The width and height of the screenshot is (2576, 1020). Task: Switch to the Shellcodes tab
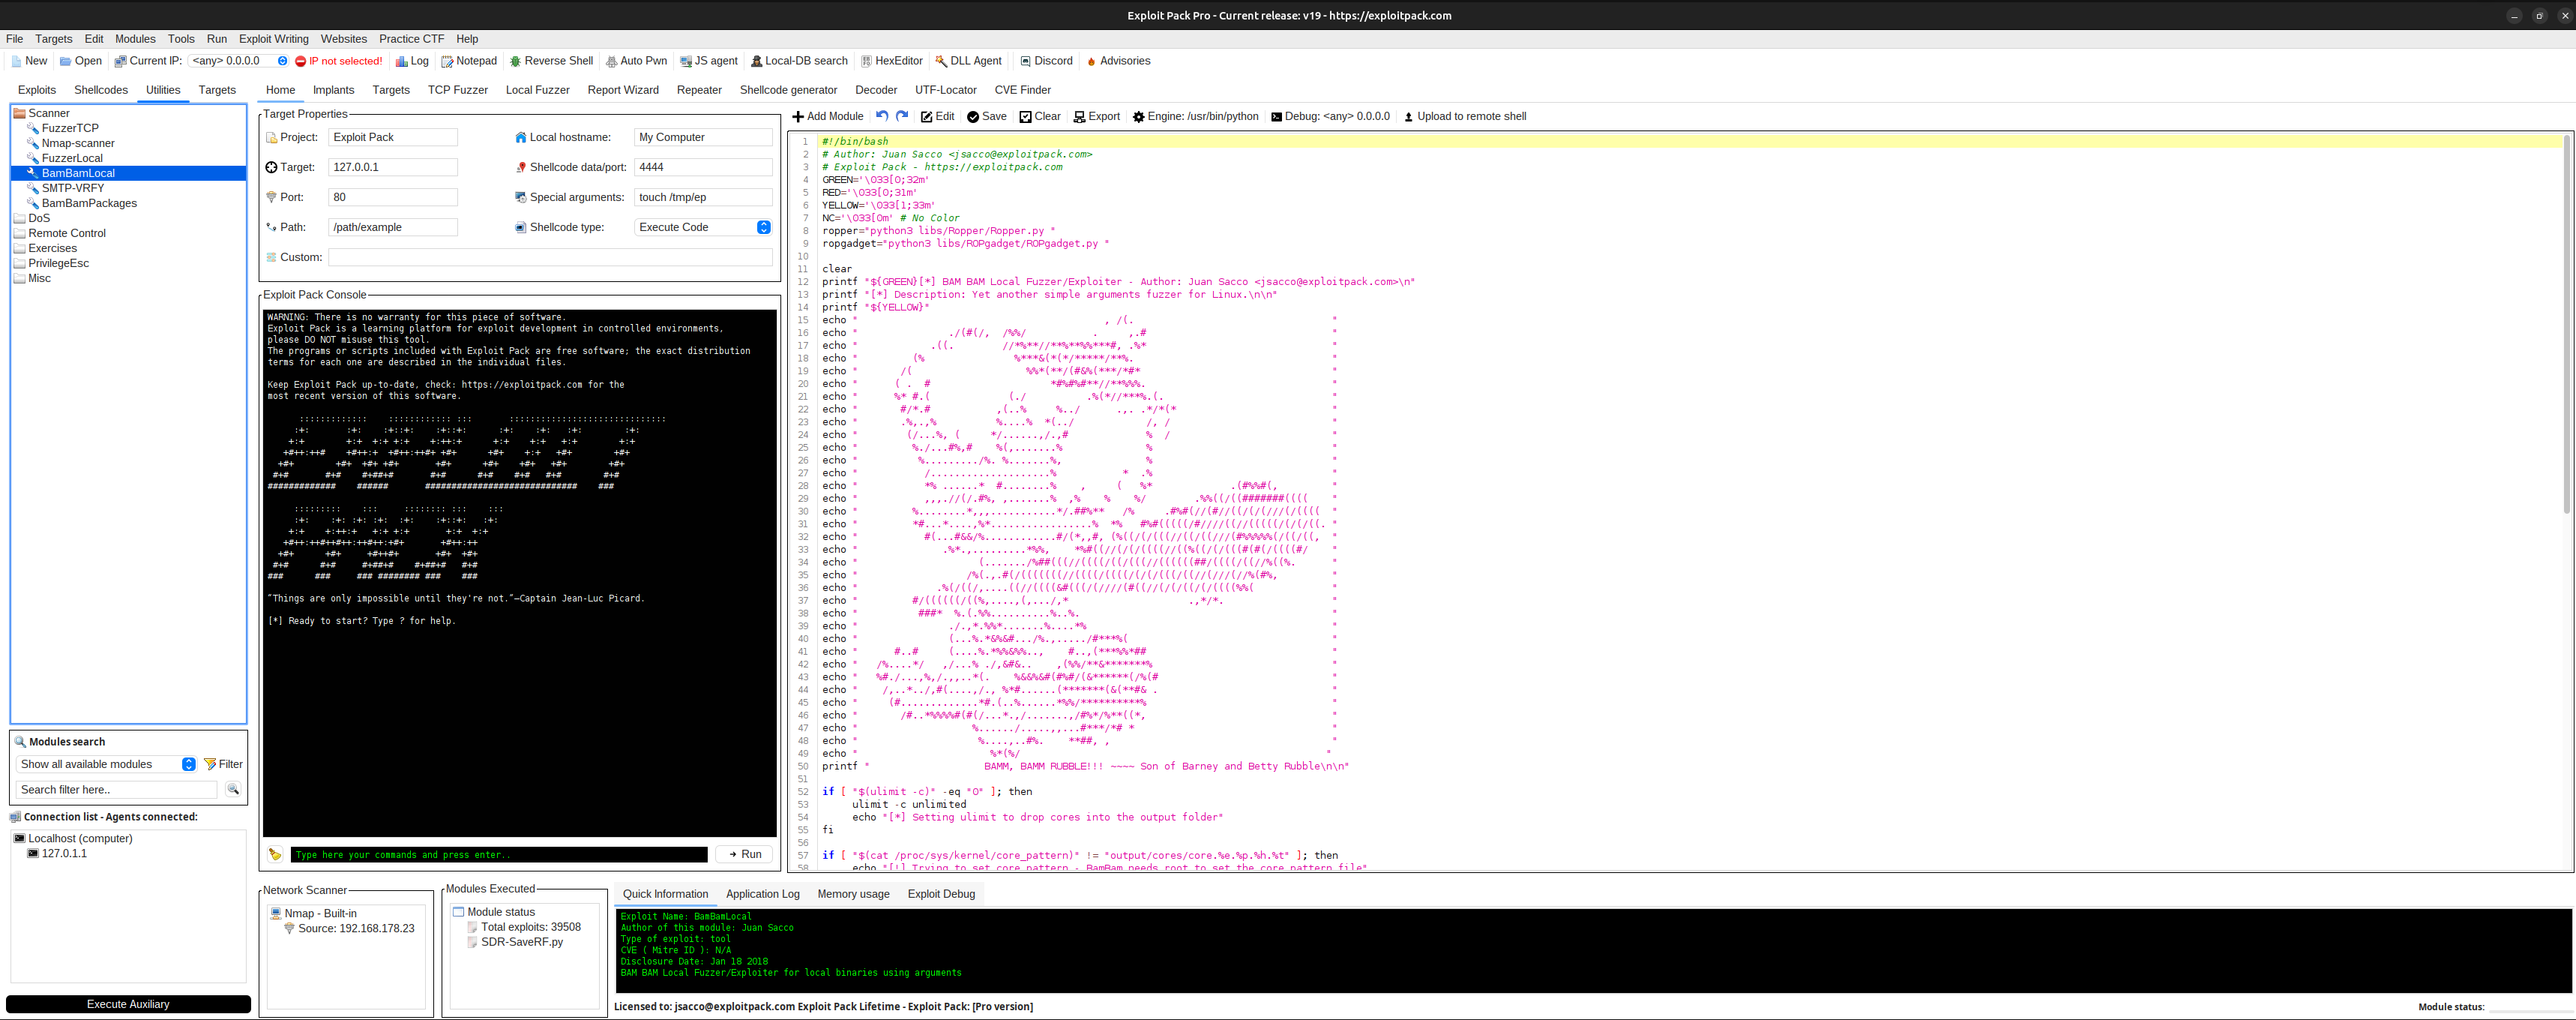101,90
